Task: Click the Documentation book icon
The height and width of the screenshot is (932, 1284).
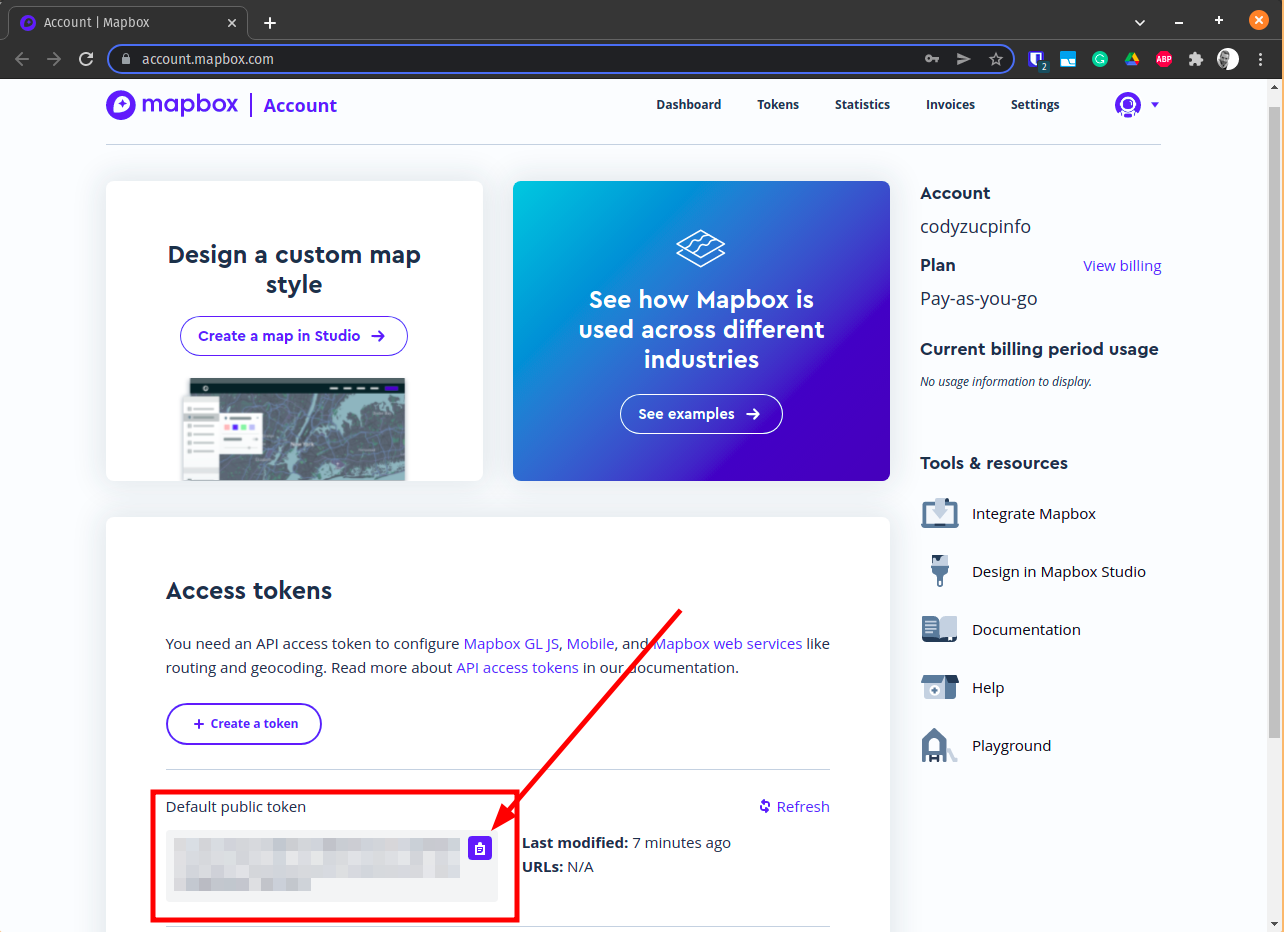Action: 939,629
